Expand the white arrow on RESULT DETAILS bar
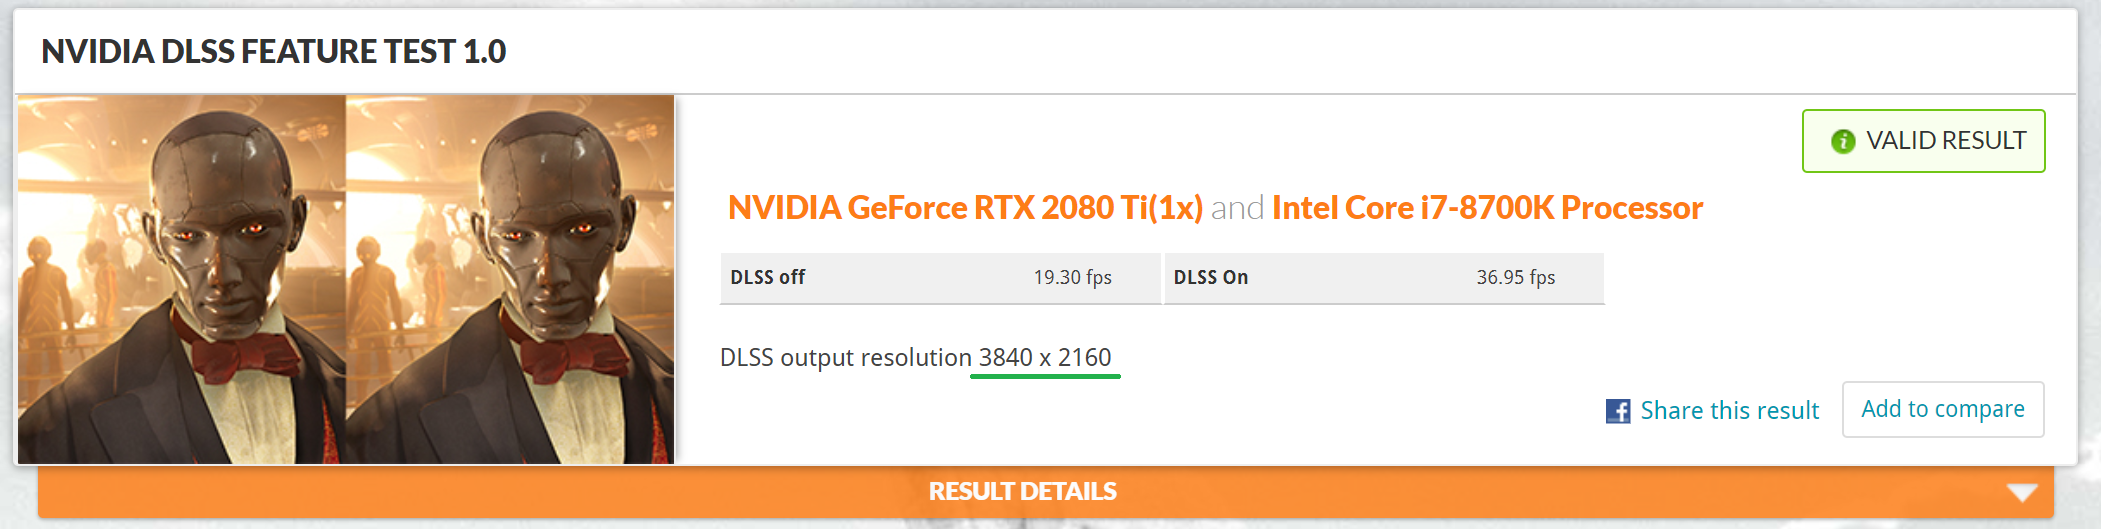2101x529 pixels. click(2021, 492)
